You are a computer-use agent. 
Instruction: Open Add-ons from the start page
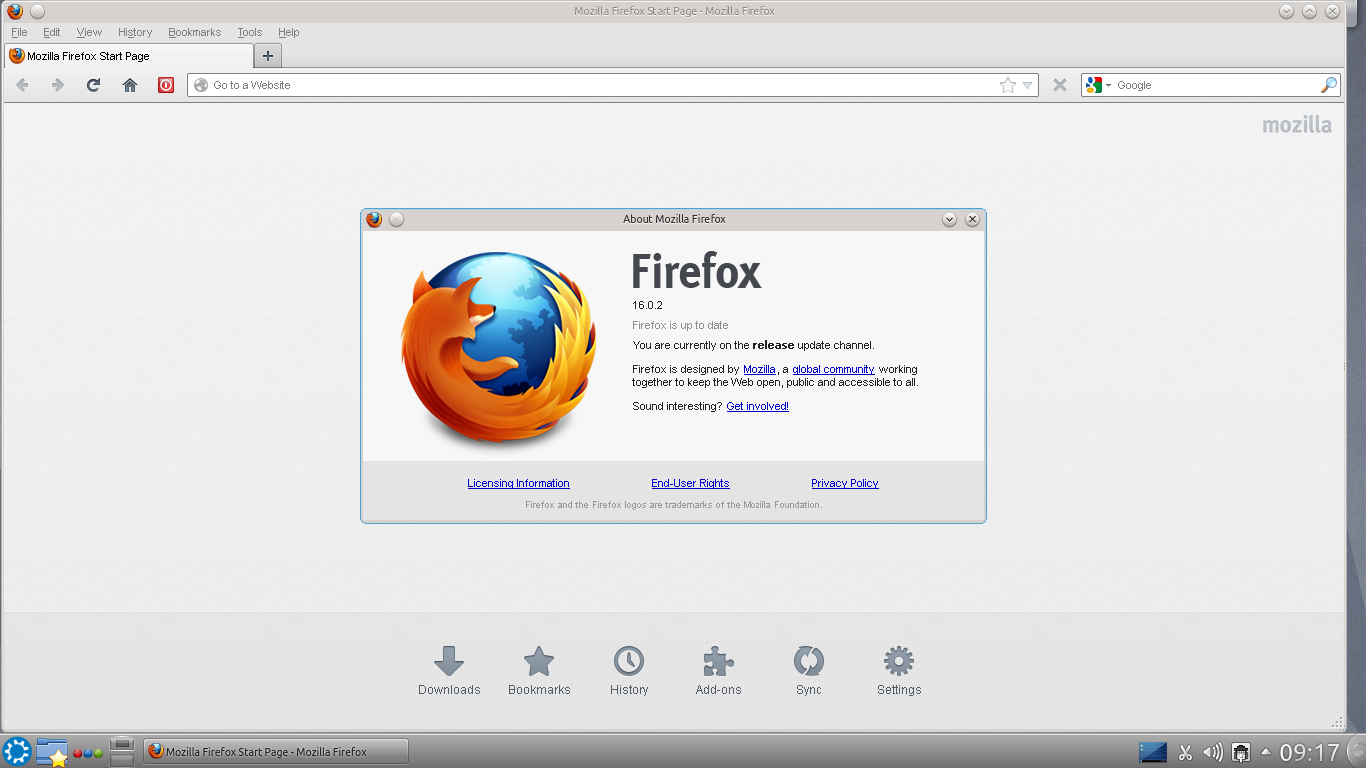coord(719,670)
